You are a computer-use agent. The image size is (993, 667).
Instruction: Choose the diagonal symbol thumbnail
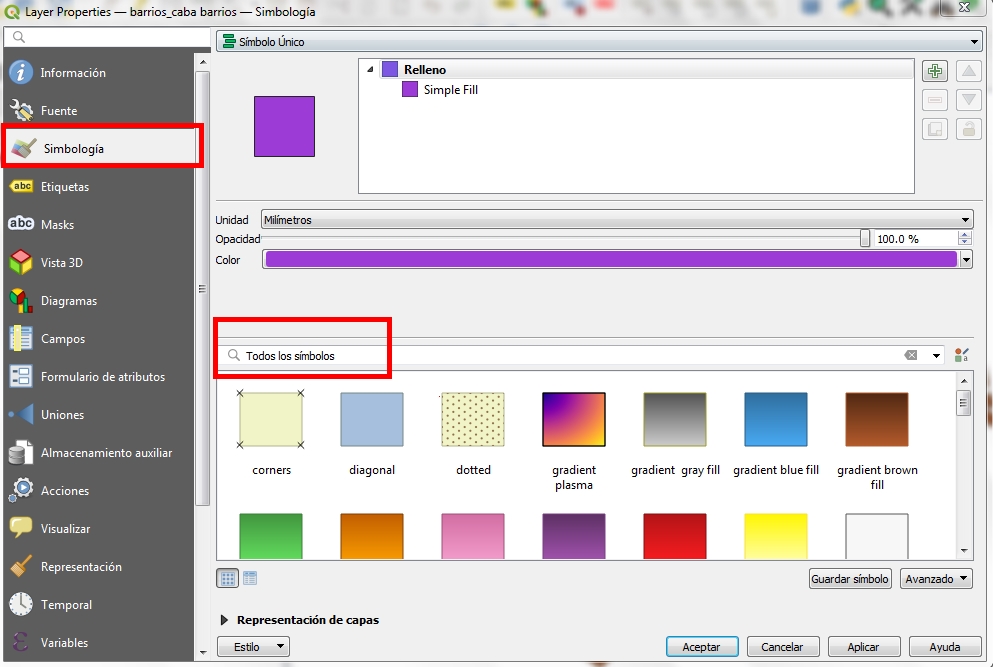[372, 419]
